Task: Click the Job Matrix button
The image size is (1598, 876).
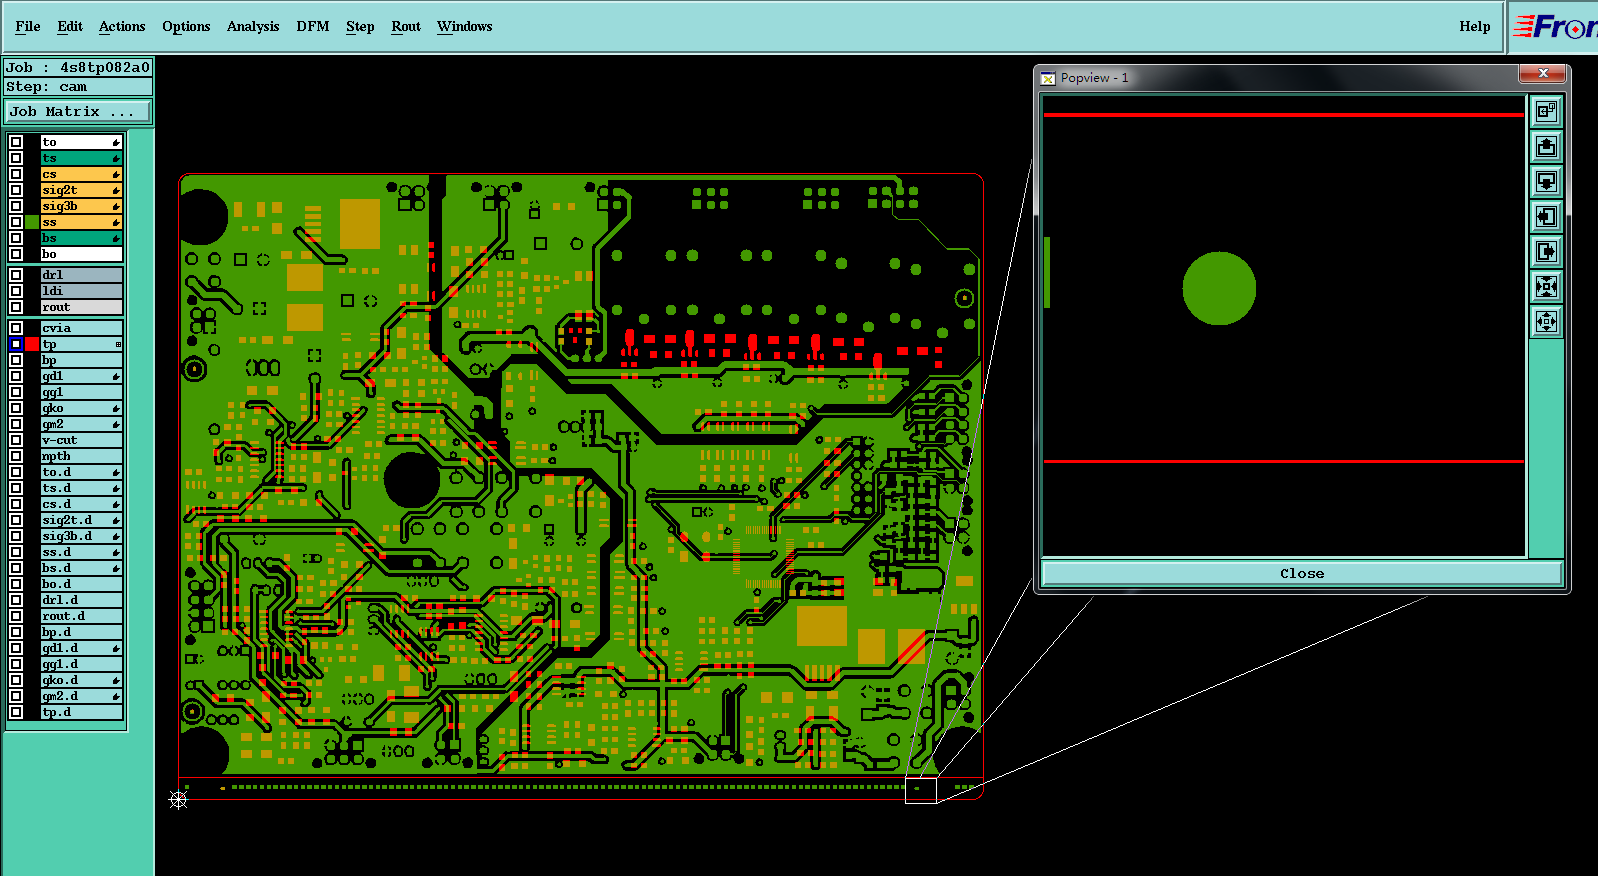Action: tap(78, 112)
